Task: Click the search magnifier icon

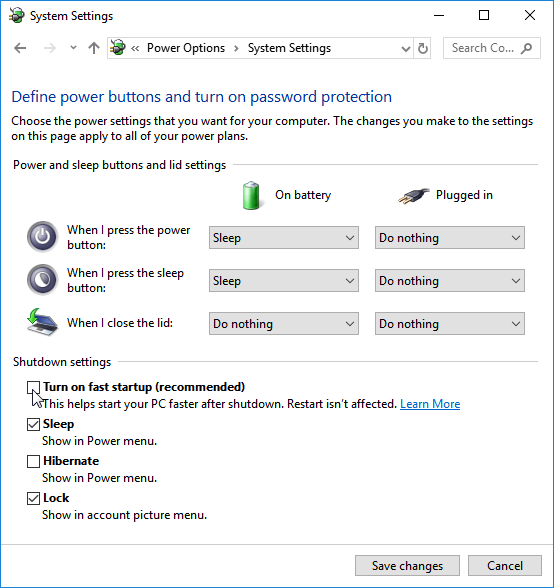Action: pyautogui.click(x=527, y=48)
